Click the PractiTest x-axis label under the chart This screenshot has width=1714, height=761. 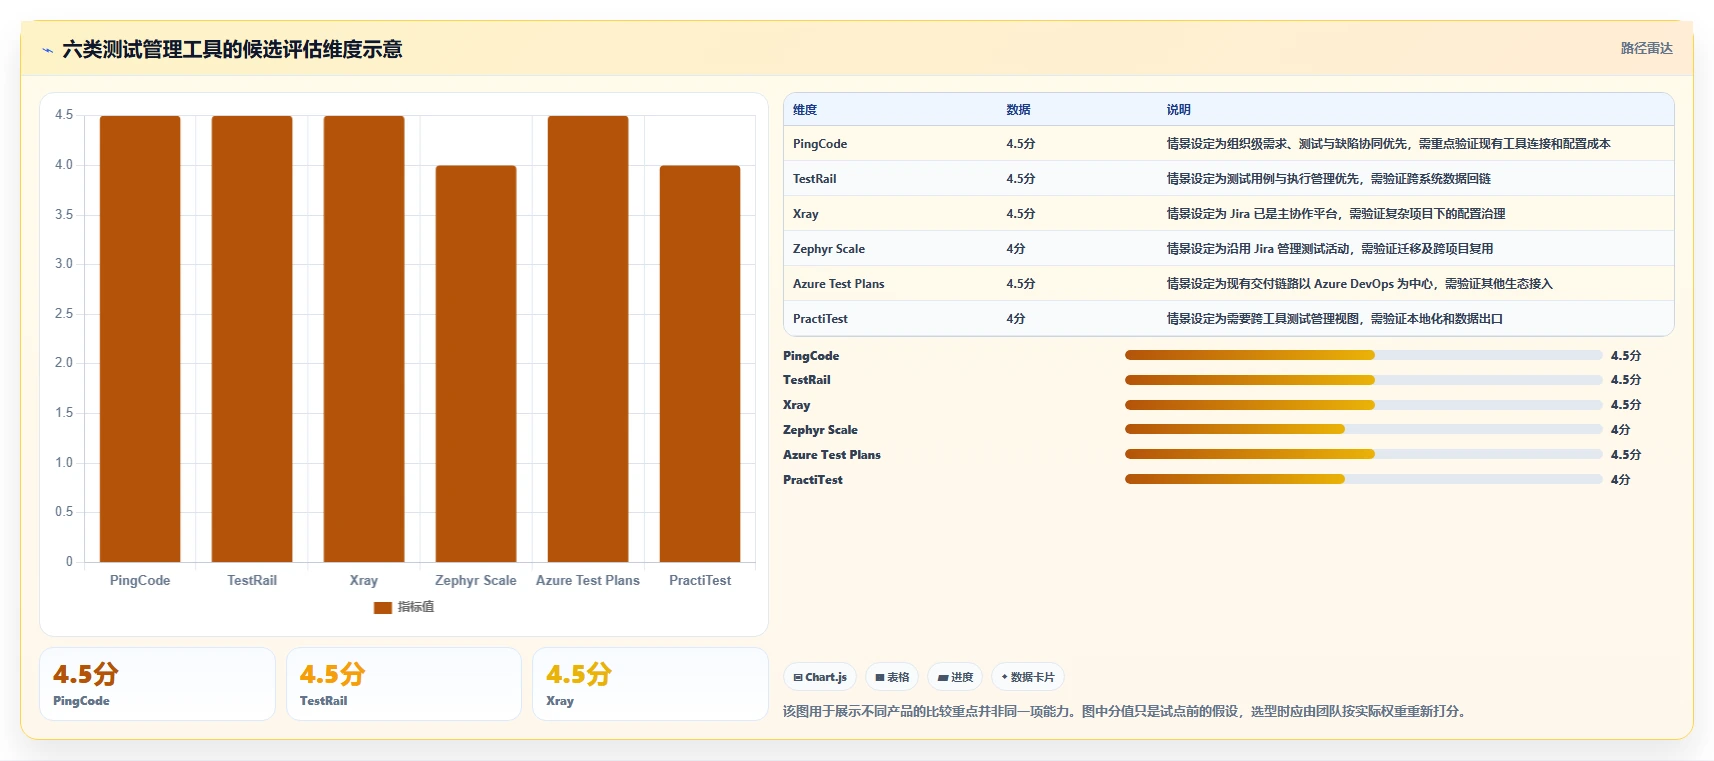[700, 580]
